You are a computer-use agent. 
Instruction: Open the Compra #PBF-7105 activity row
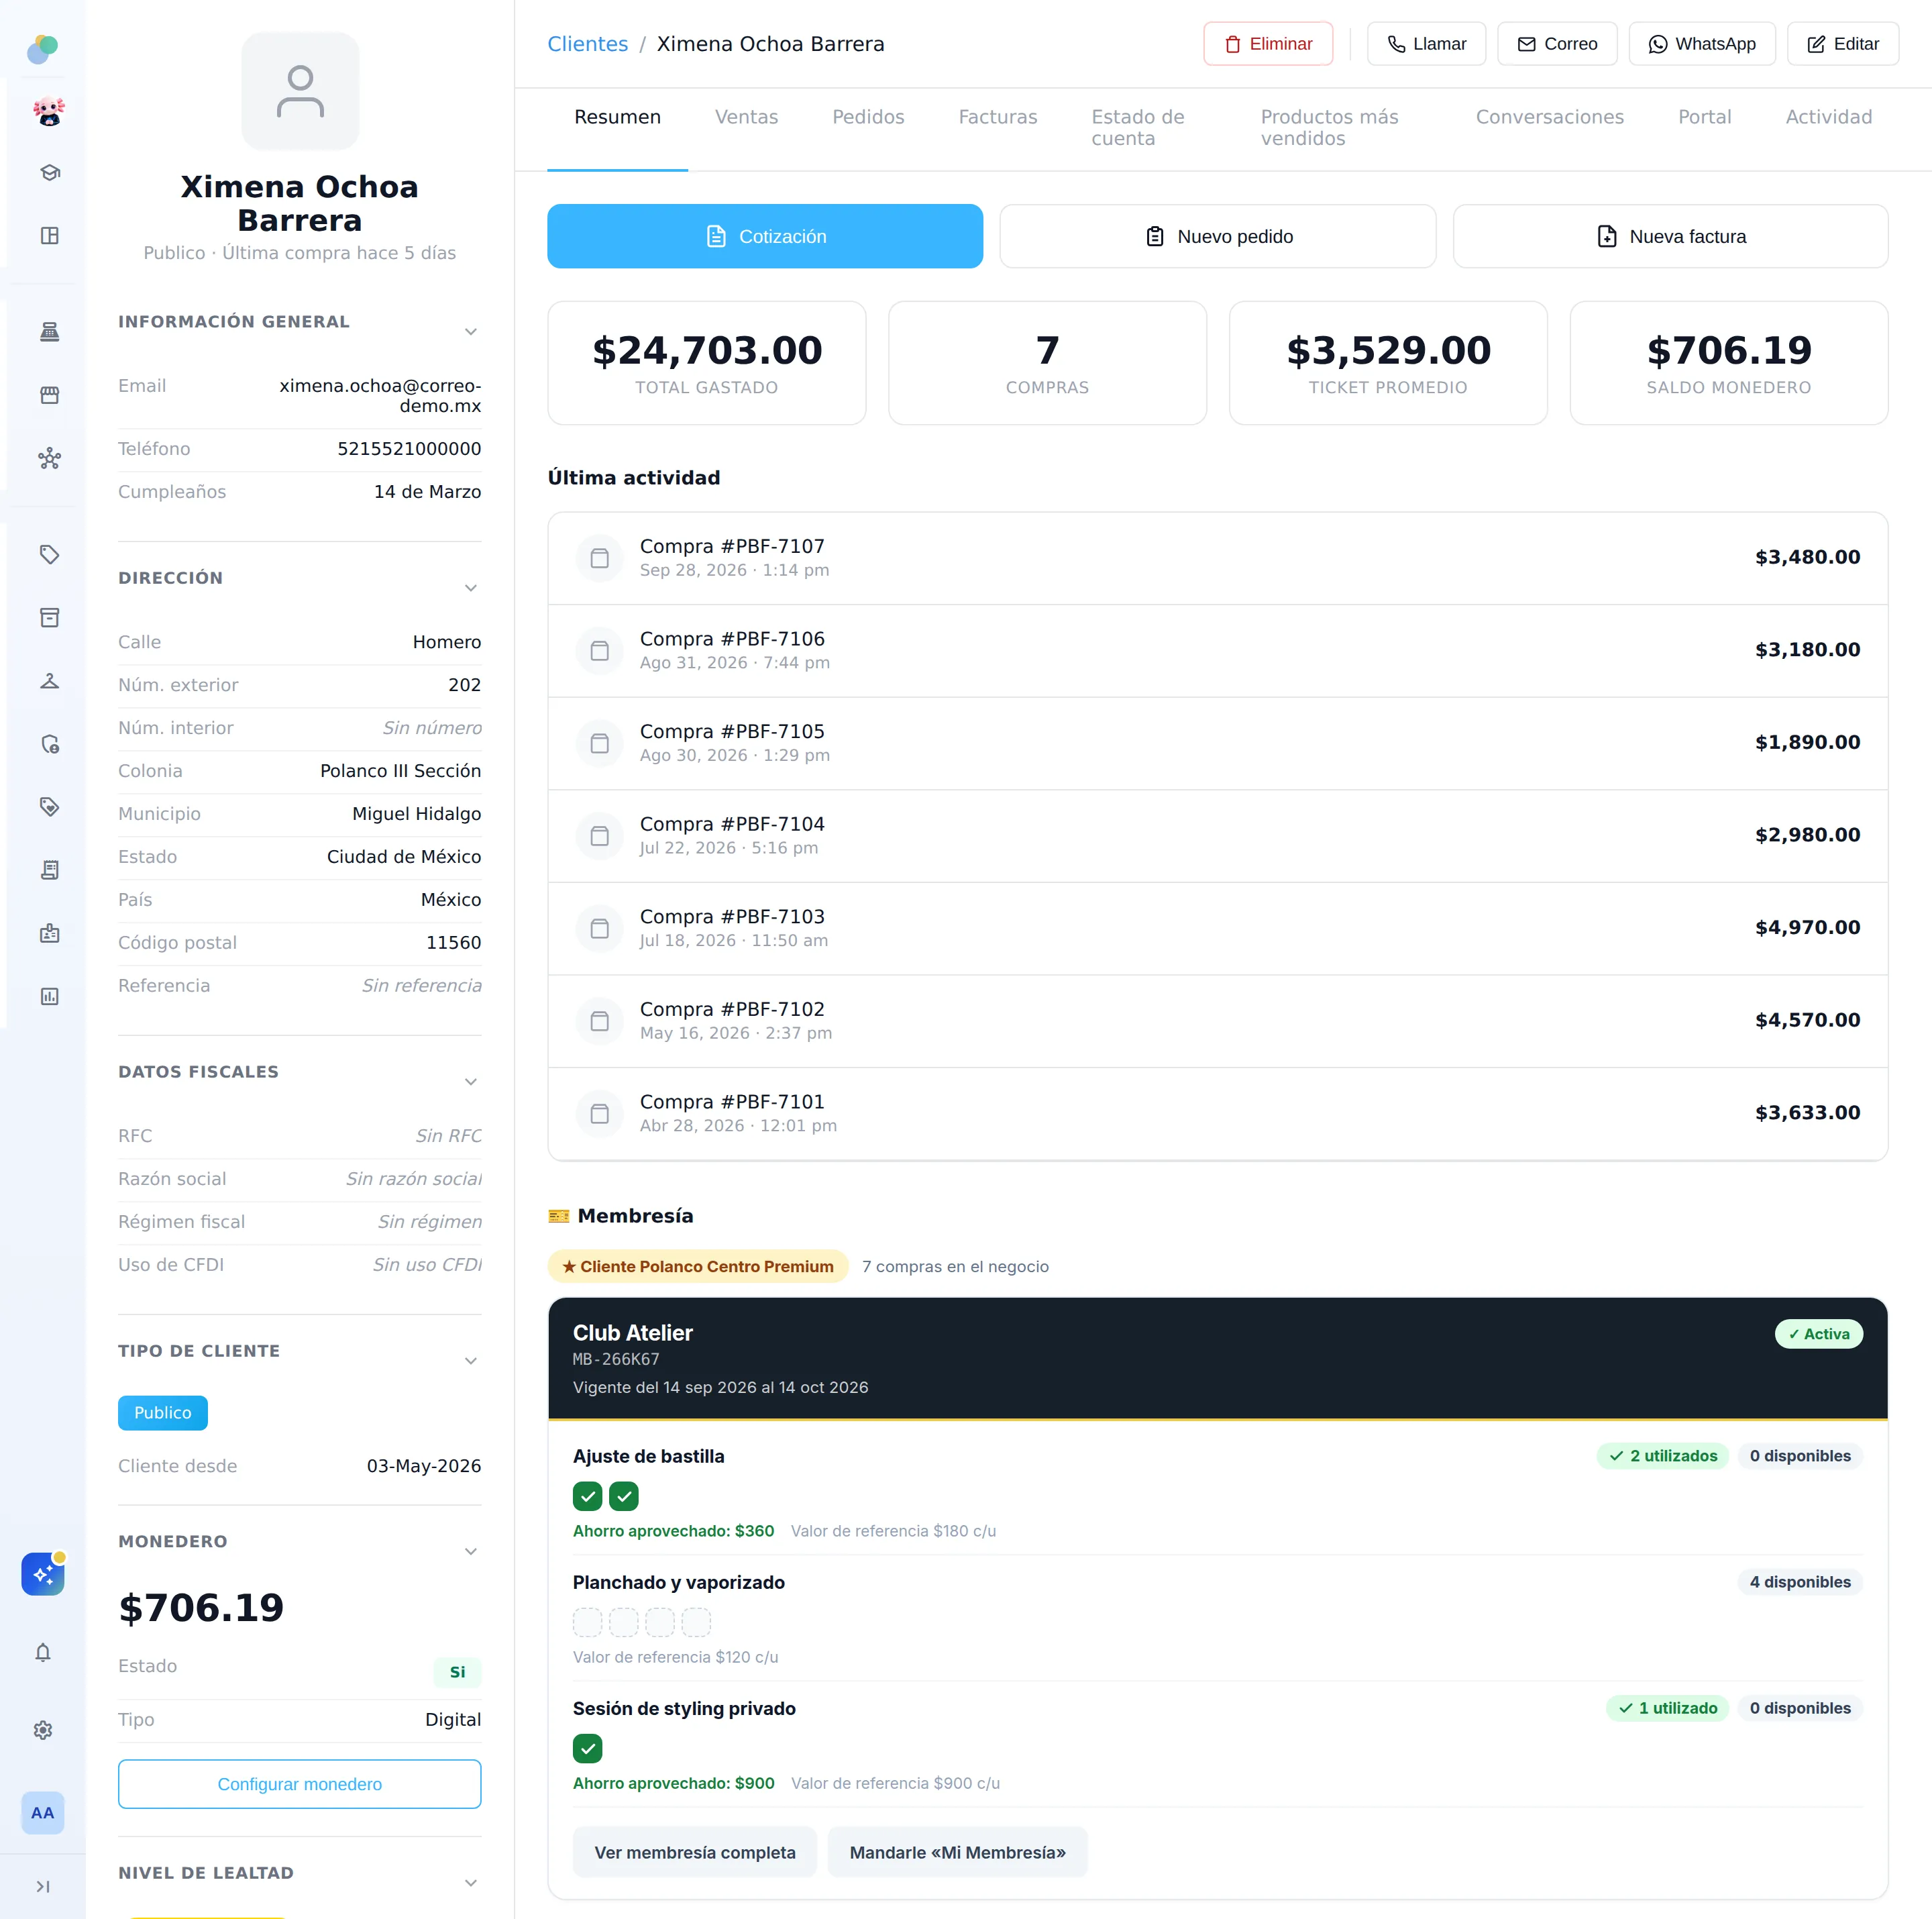point(1218,743)
